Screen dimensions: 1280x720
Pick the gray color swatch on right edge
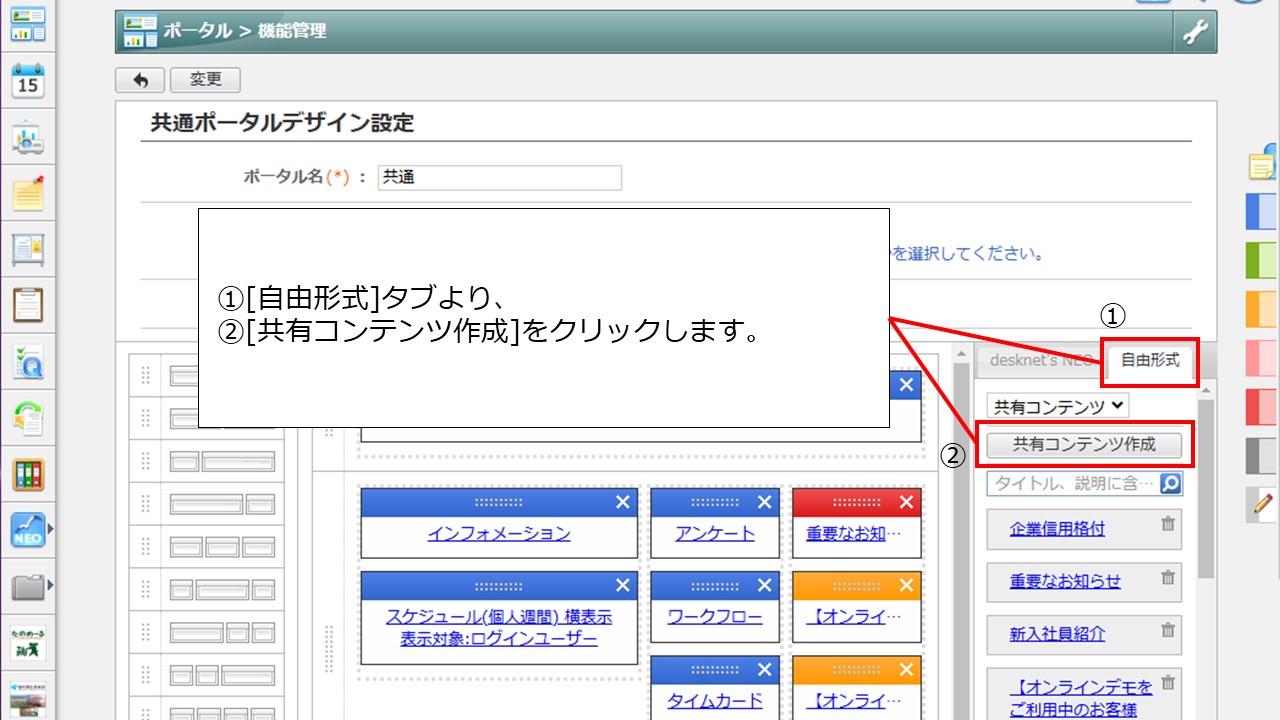(1262, 456)
